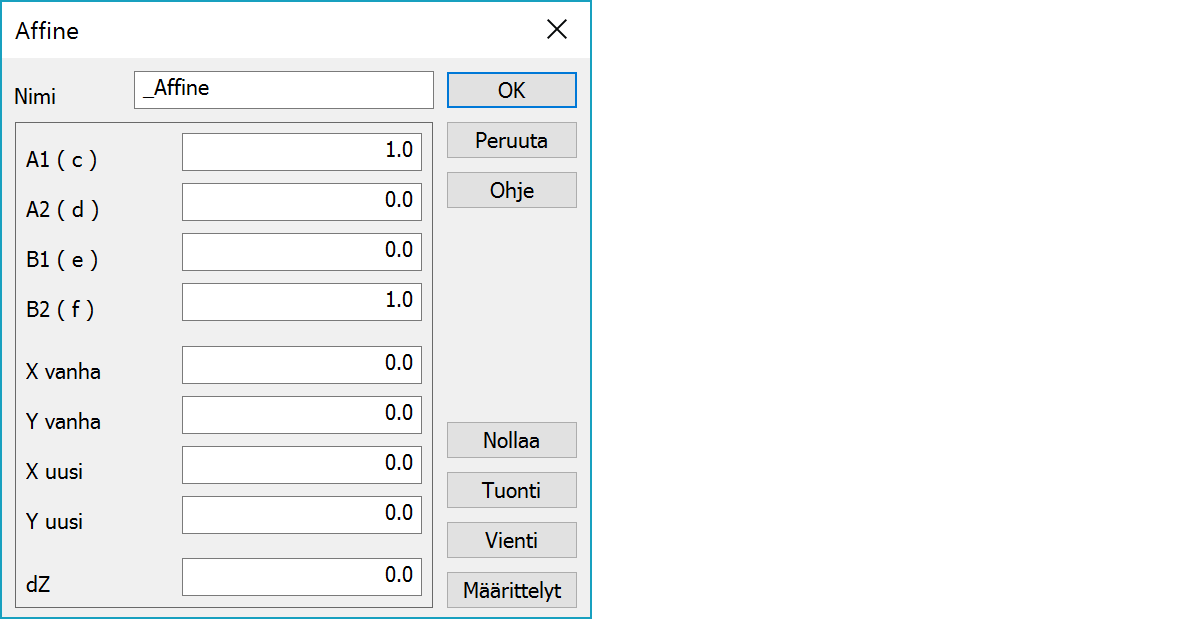The width and height of the screenshot is (1200, 619).
Task: Focus the B2 ( f ) value field
Action: point(301,302)
